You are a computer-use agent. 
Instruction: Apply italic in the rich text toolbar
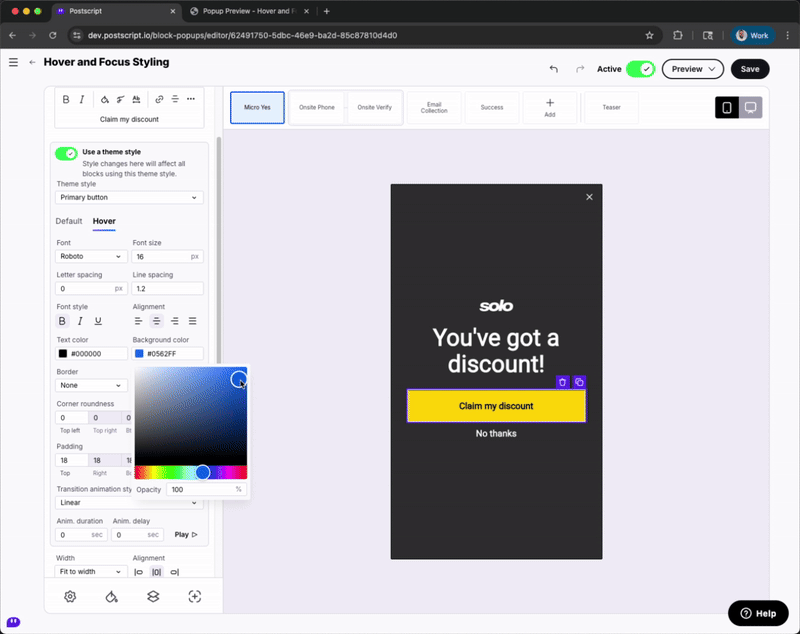(x=82, y=99)
